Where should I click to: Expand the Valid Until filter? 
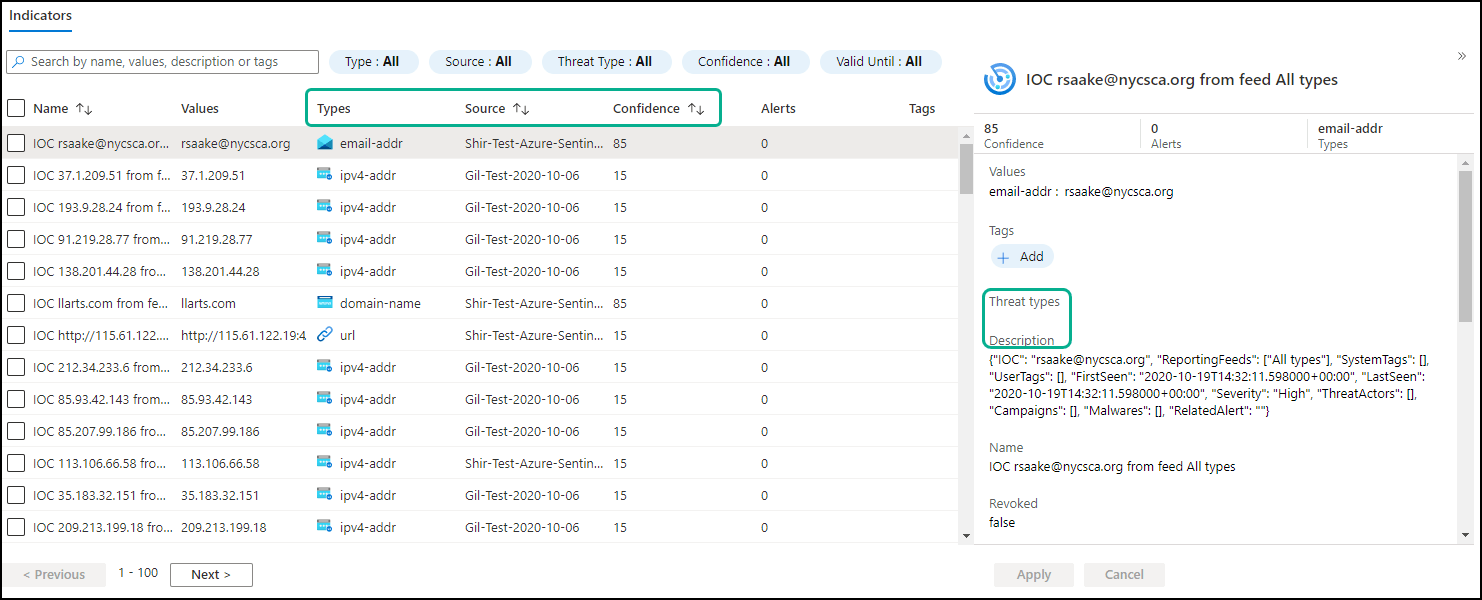[880, 62]
